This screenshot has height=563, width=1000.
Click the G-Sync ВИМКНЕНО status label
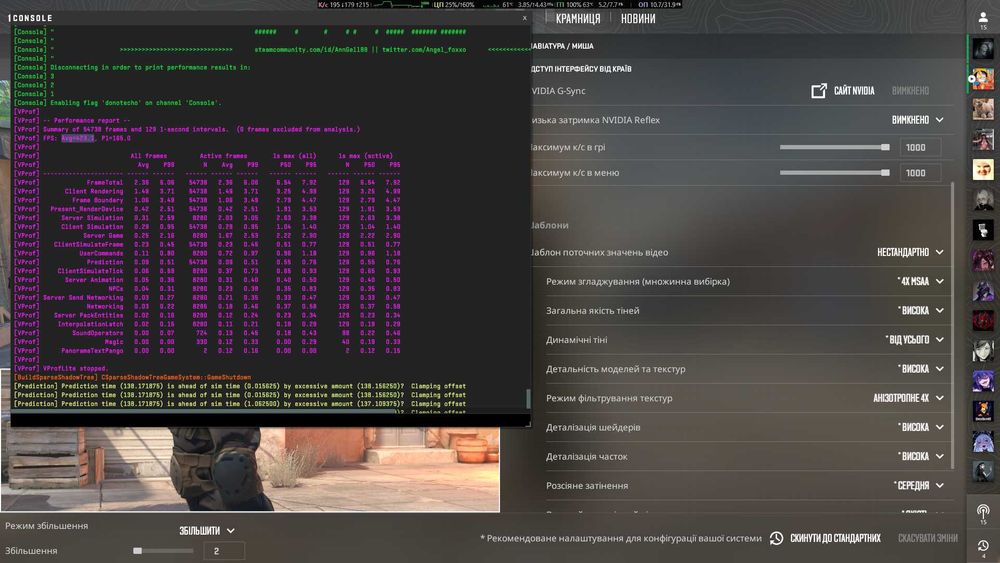click(910, 91)
